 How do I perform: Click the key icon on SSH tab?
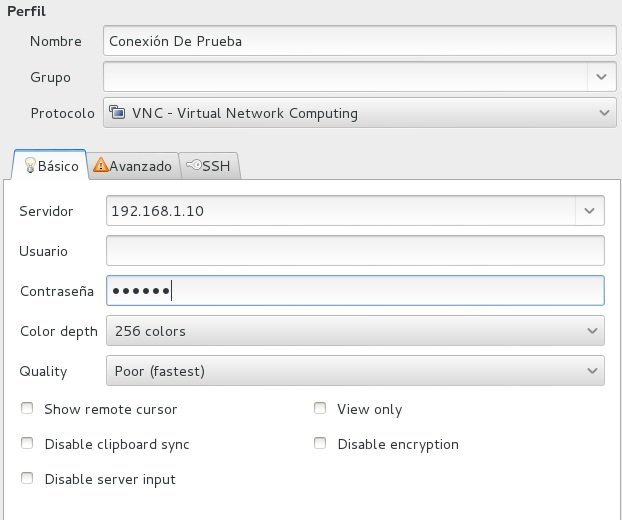[x=193, y=166]
